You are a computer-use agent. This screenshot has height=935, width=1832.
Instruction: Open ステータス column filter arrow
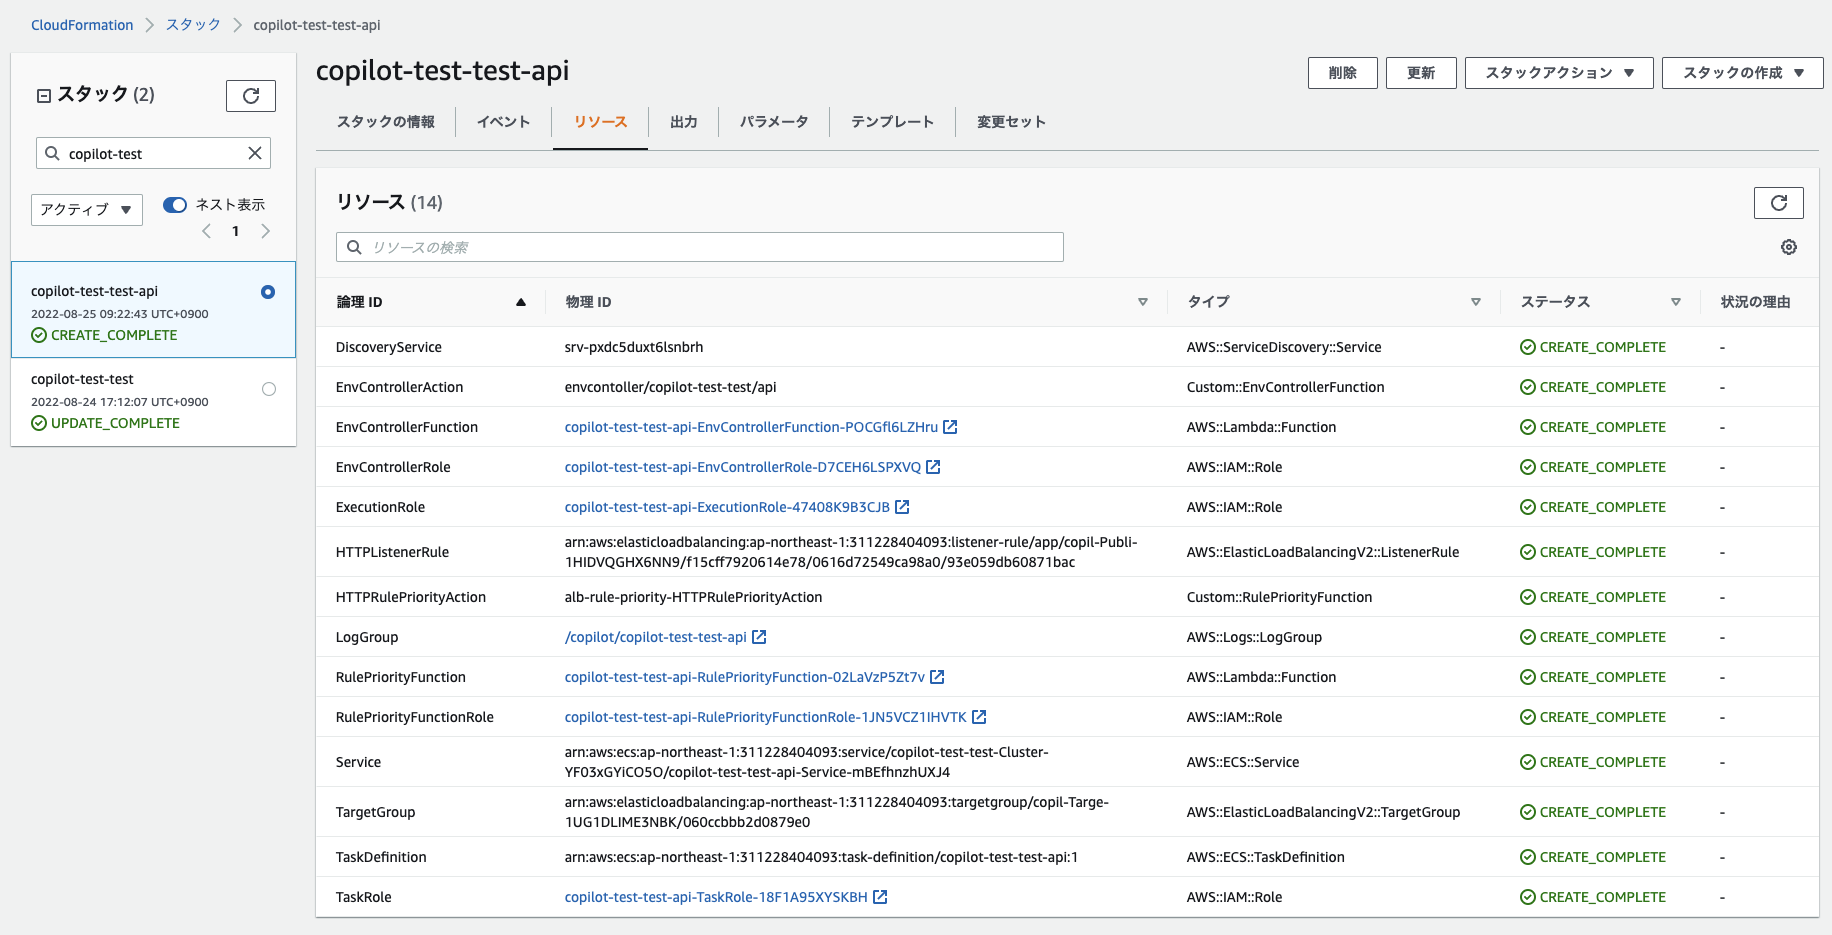(1676, 302)
